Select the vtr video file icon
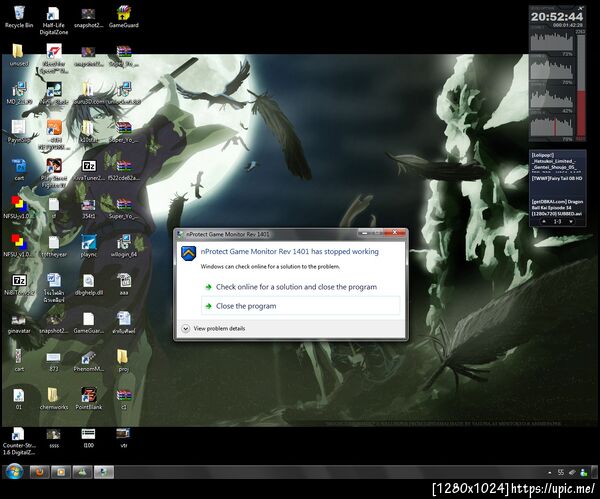This screenshot has height=499, width=600. point(123,438)
